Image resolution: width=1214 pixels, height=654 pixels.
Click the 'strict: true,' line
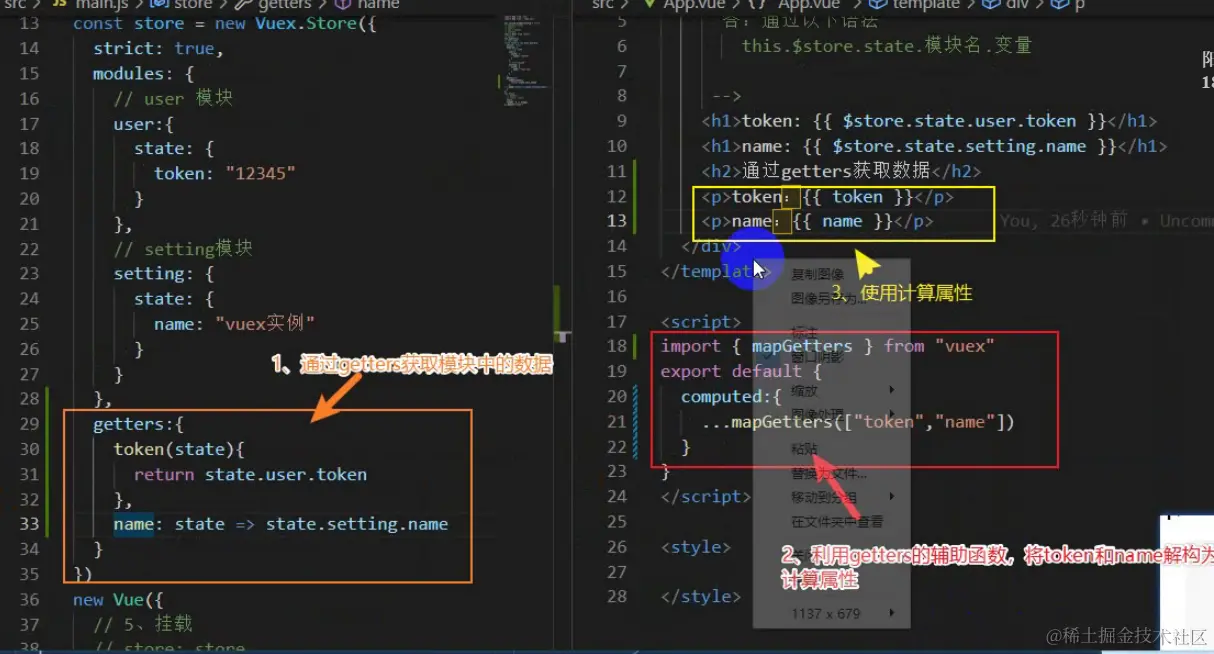click(x=158, y=48)
